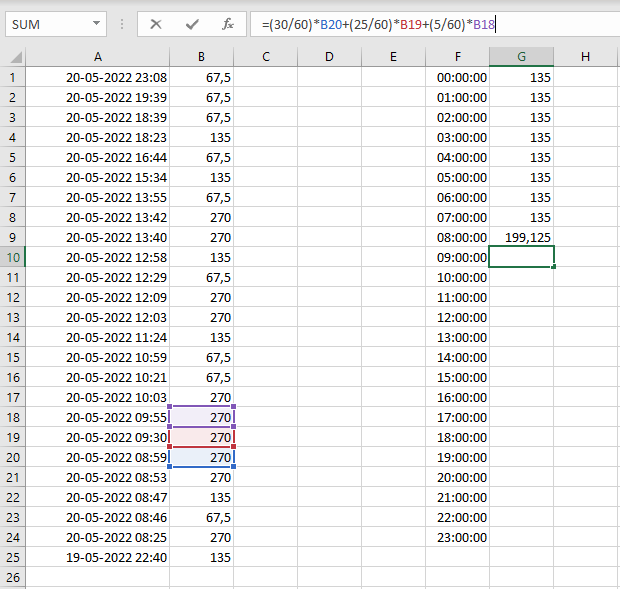Viewport: 620px width, 589px height.
Task: Cancel the formula entry with the X icon
Action: (156, 25)
